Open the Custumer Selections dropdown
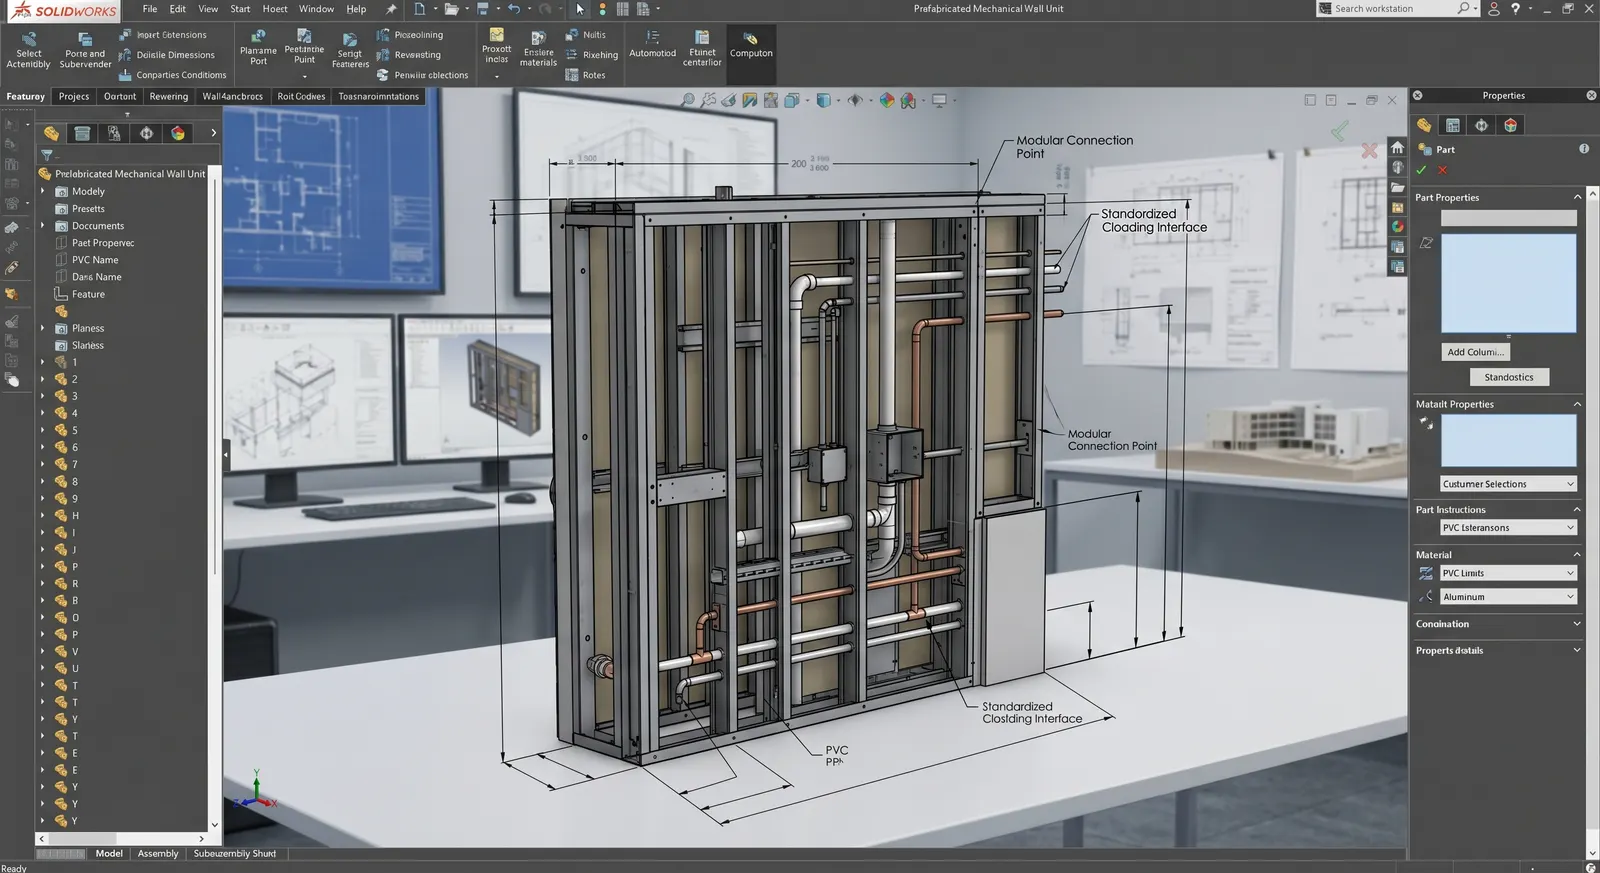Image resolution: width=1600 pixels, height=873 pixels. 1508,484
